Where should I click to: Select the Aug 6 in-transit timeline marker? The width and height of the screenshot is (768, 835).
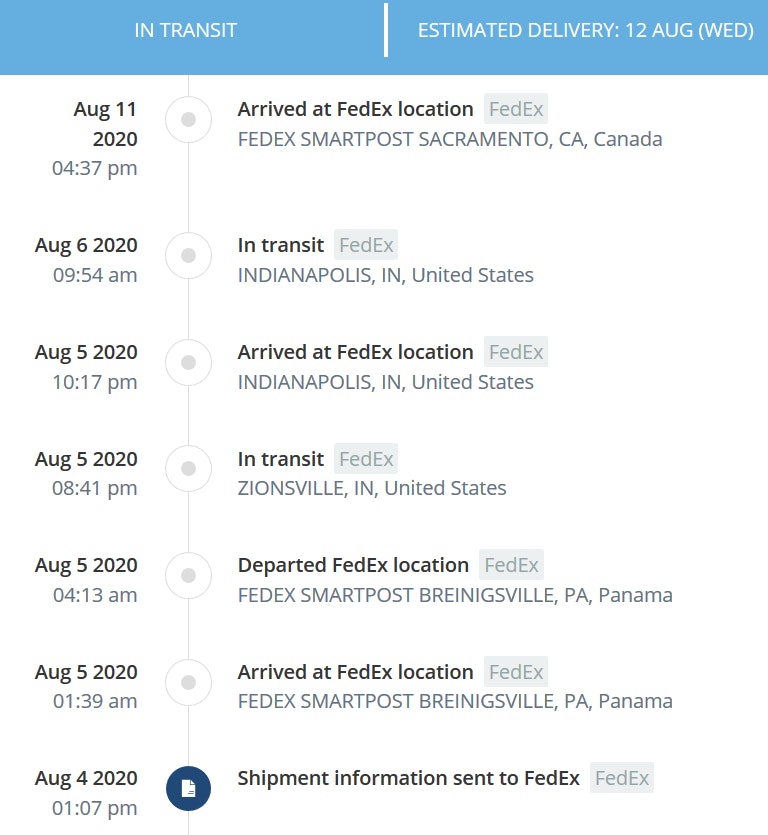188,256
